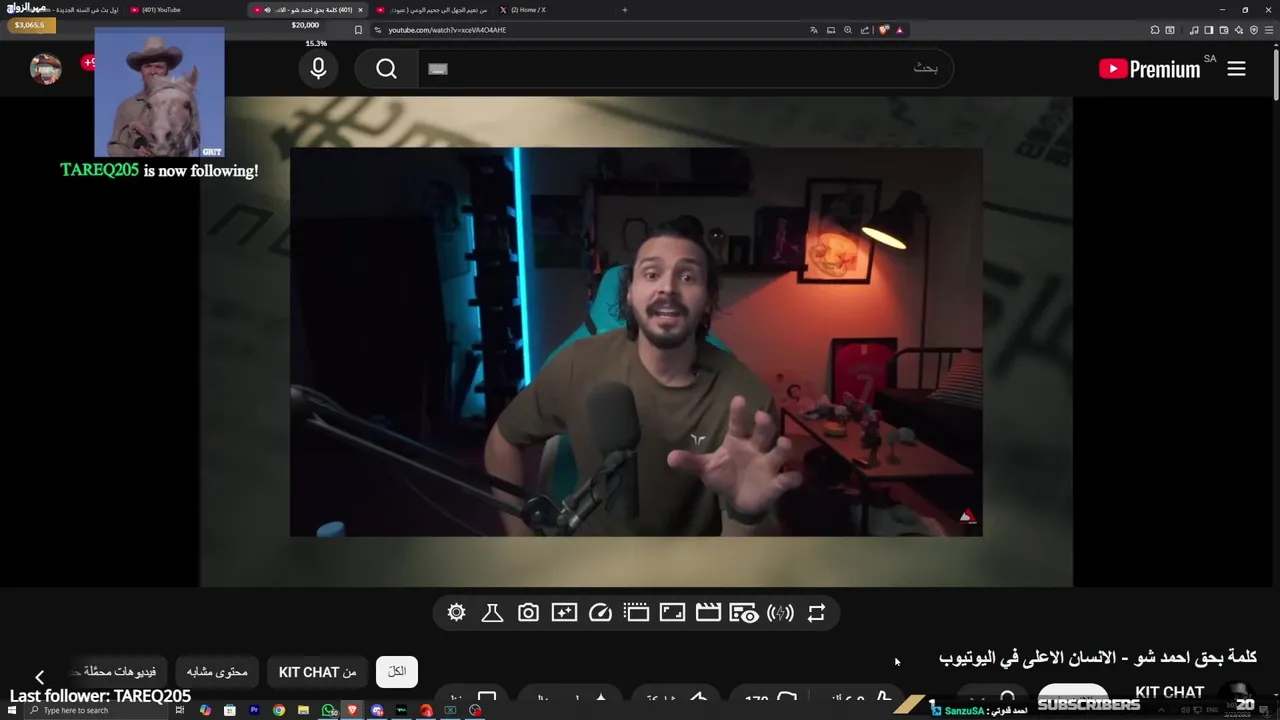Select the 'الكل' filter chip
The width and height of the screenshot is (1280, 720).
coord(397,672)
